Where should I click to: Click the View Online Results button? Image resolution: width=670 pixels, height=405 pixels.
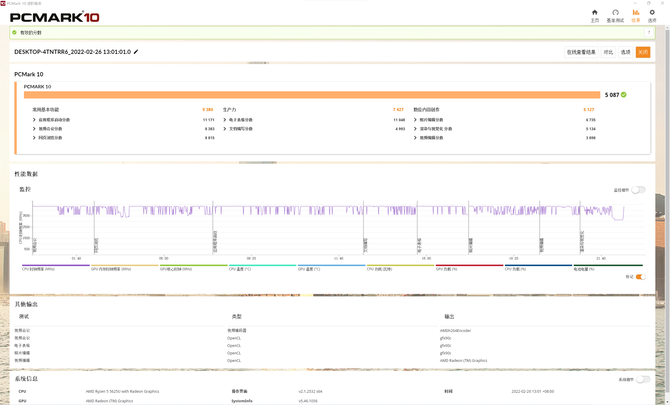581,52
